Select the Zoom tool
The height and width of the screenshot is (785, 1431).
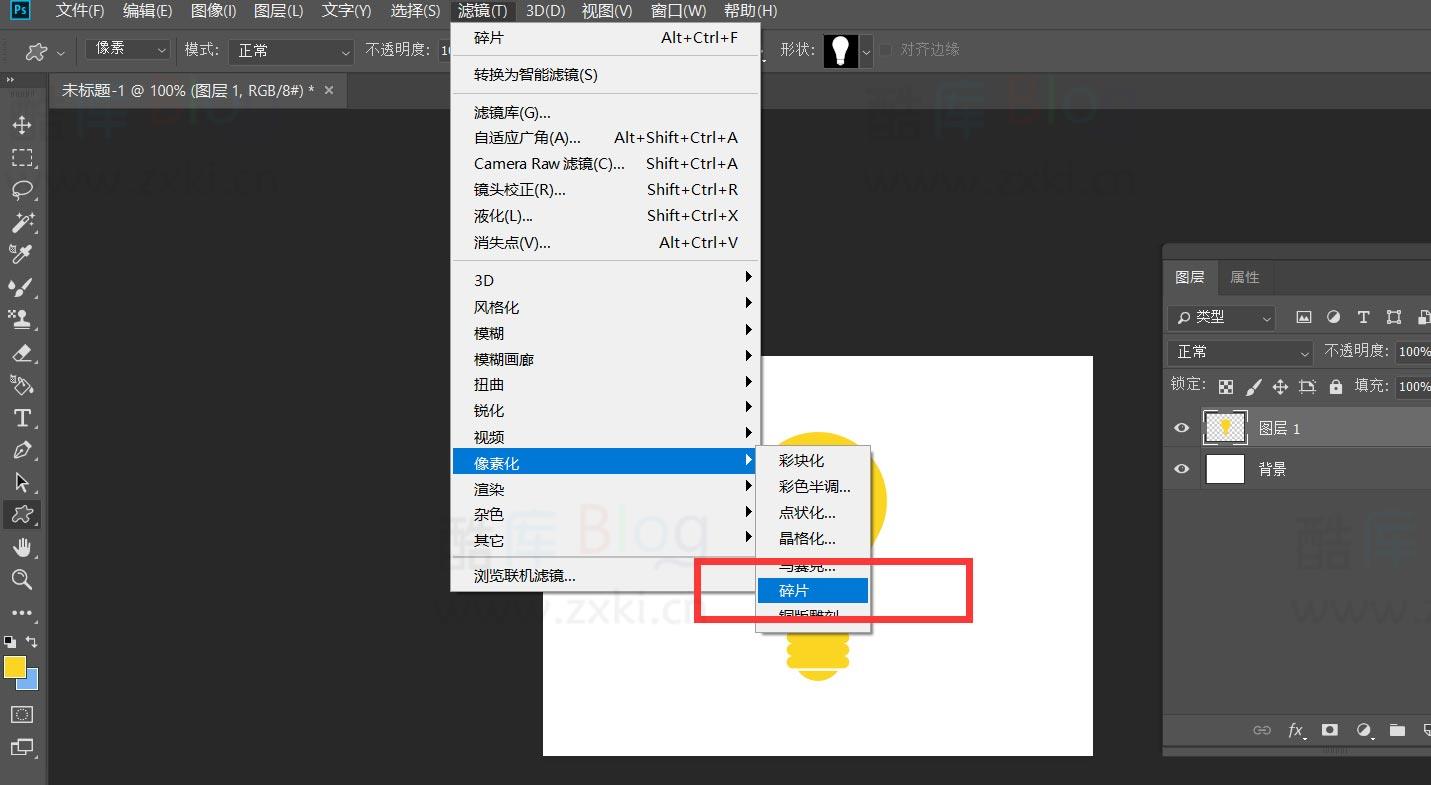pos(23,580)
